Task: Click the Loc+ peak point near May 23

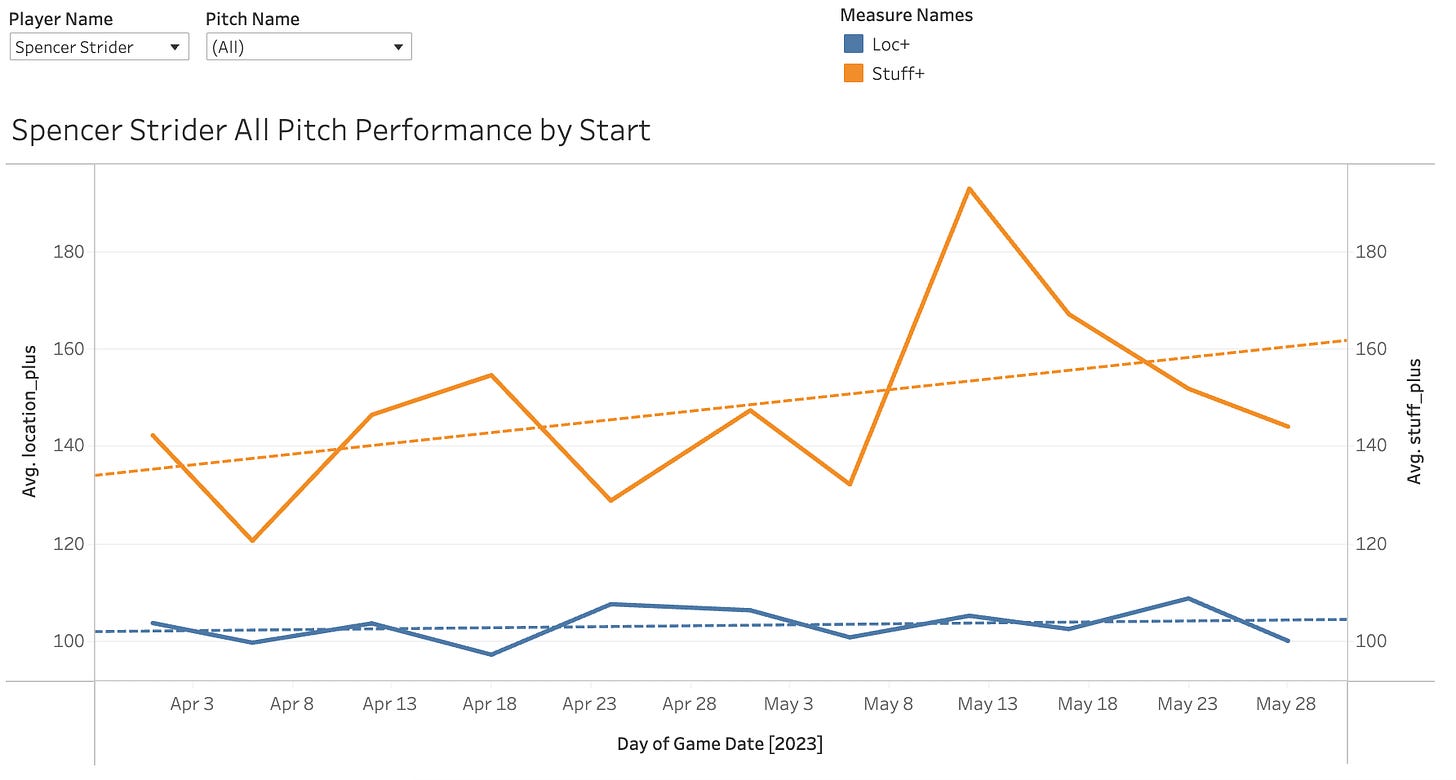Action: click(x=1188, y=599)
